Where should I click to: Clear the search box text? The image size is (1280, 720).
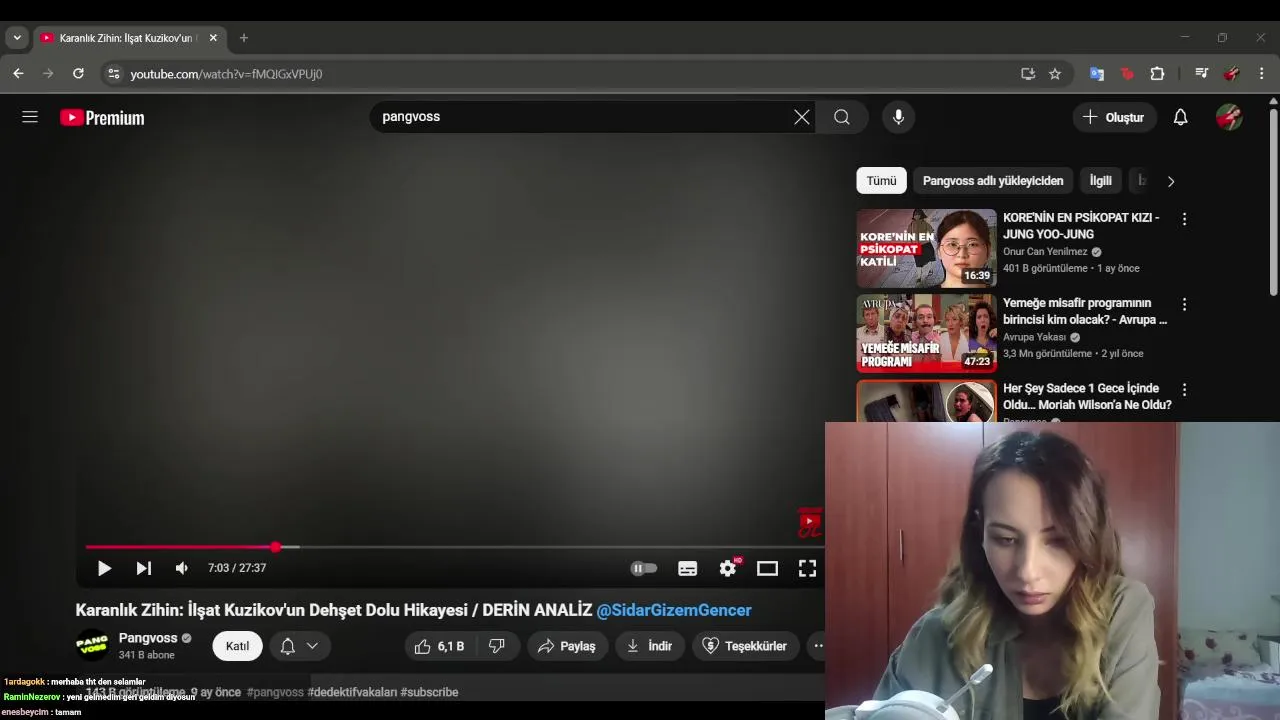tap(802, 117)
